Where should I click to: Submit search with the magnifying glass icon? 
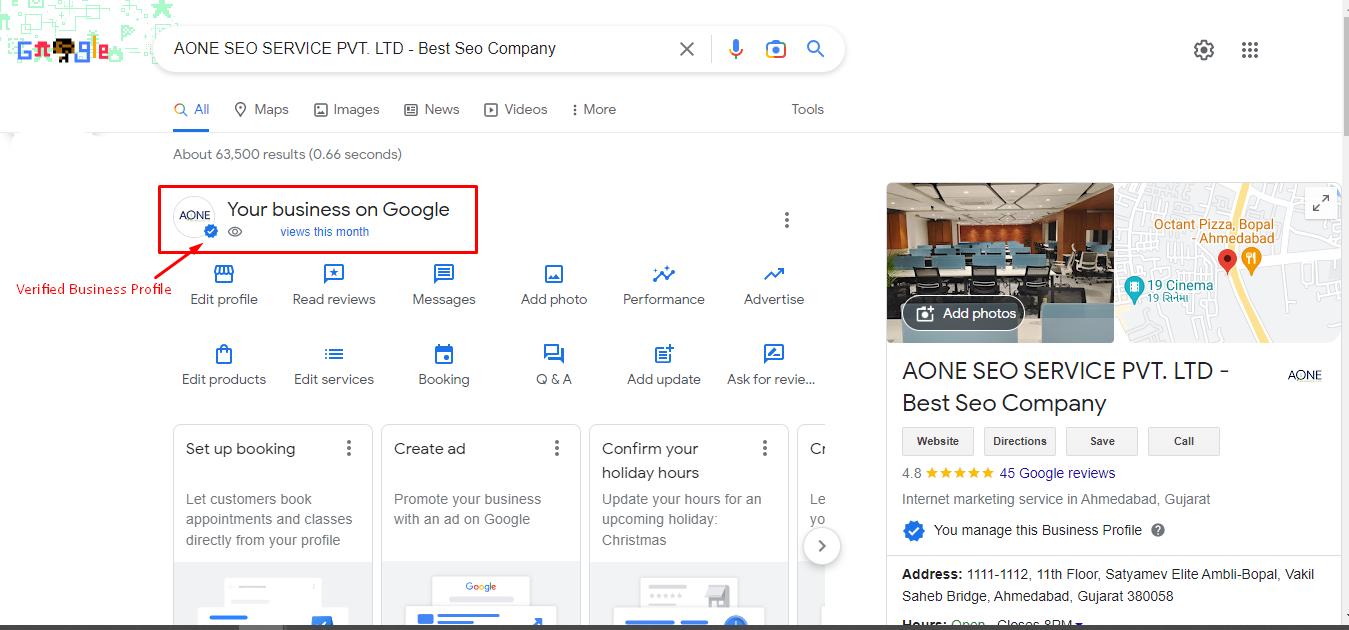(816, 49)
